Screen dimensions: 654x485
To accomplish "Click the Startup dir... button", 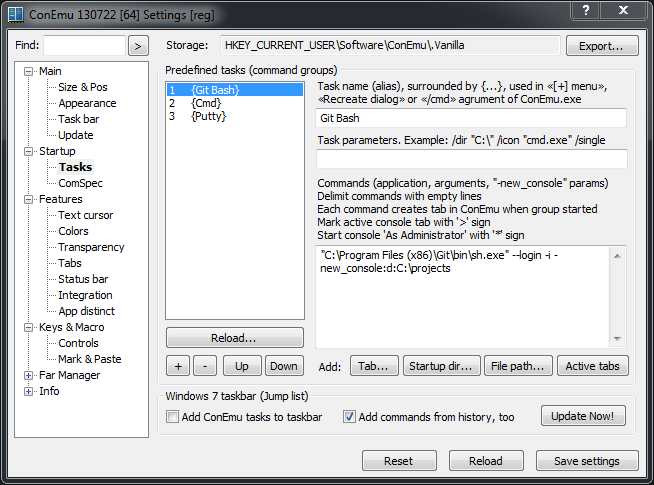I will click(x=442, y=366).
